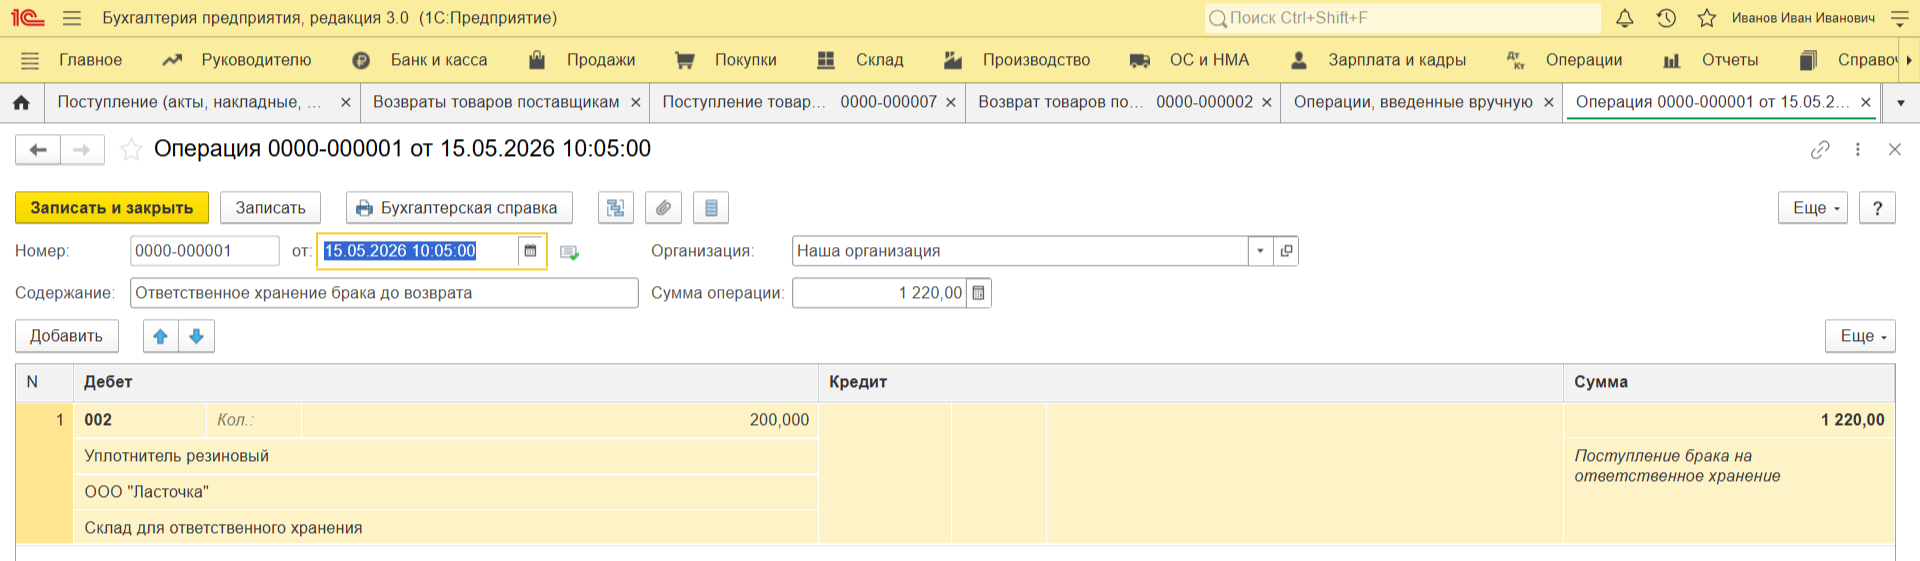Close Операция 0000-000001 tab
The height and width of the screenshot is (561, 1920).
point(1866,102)
